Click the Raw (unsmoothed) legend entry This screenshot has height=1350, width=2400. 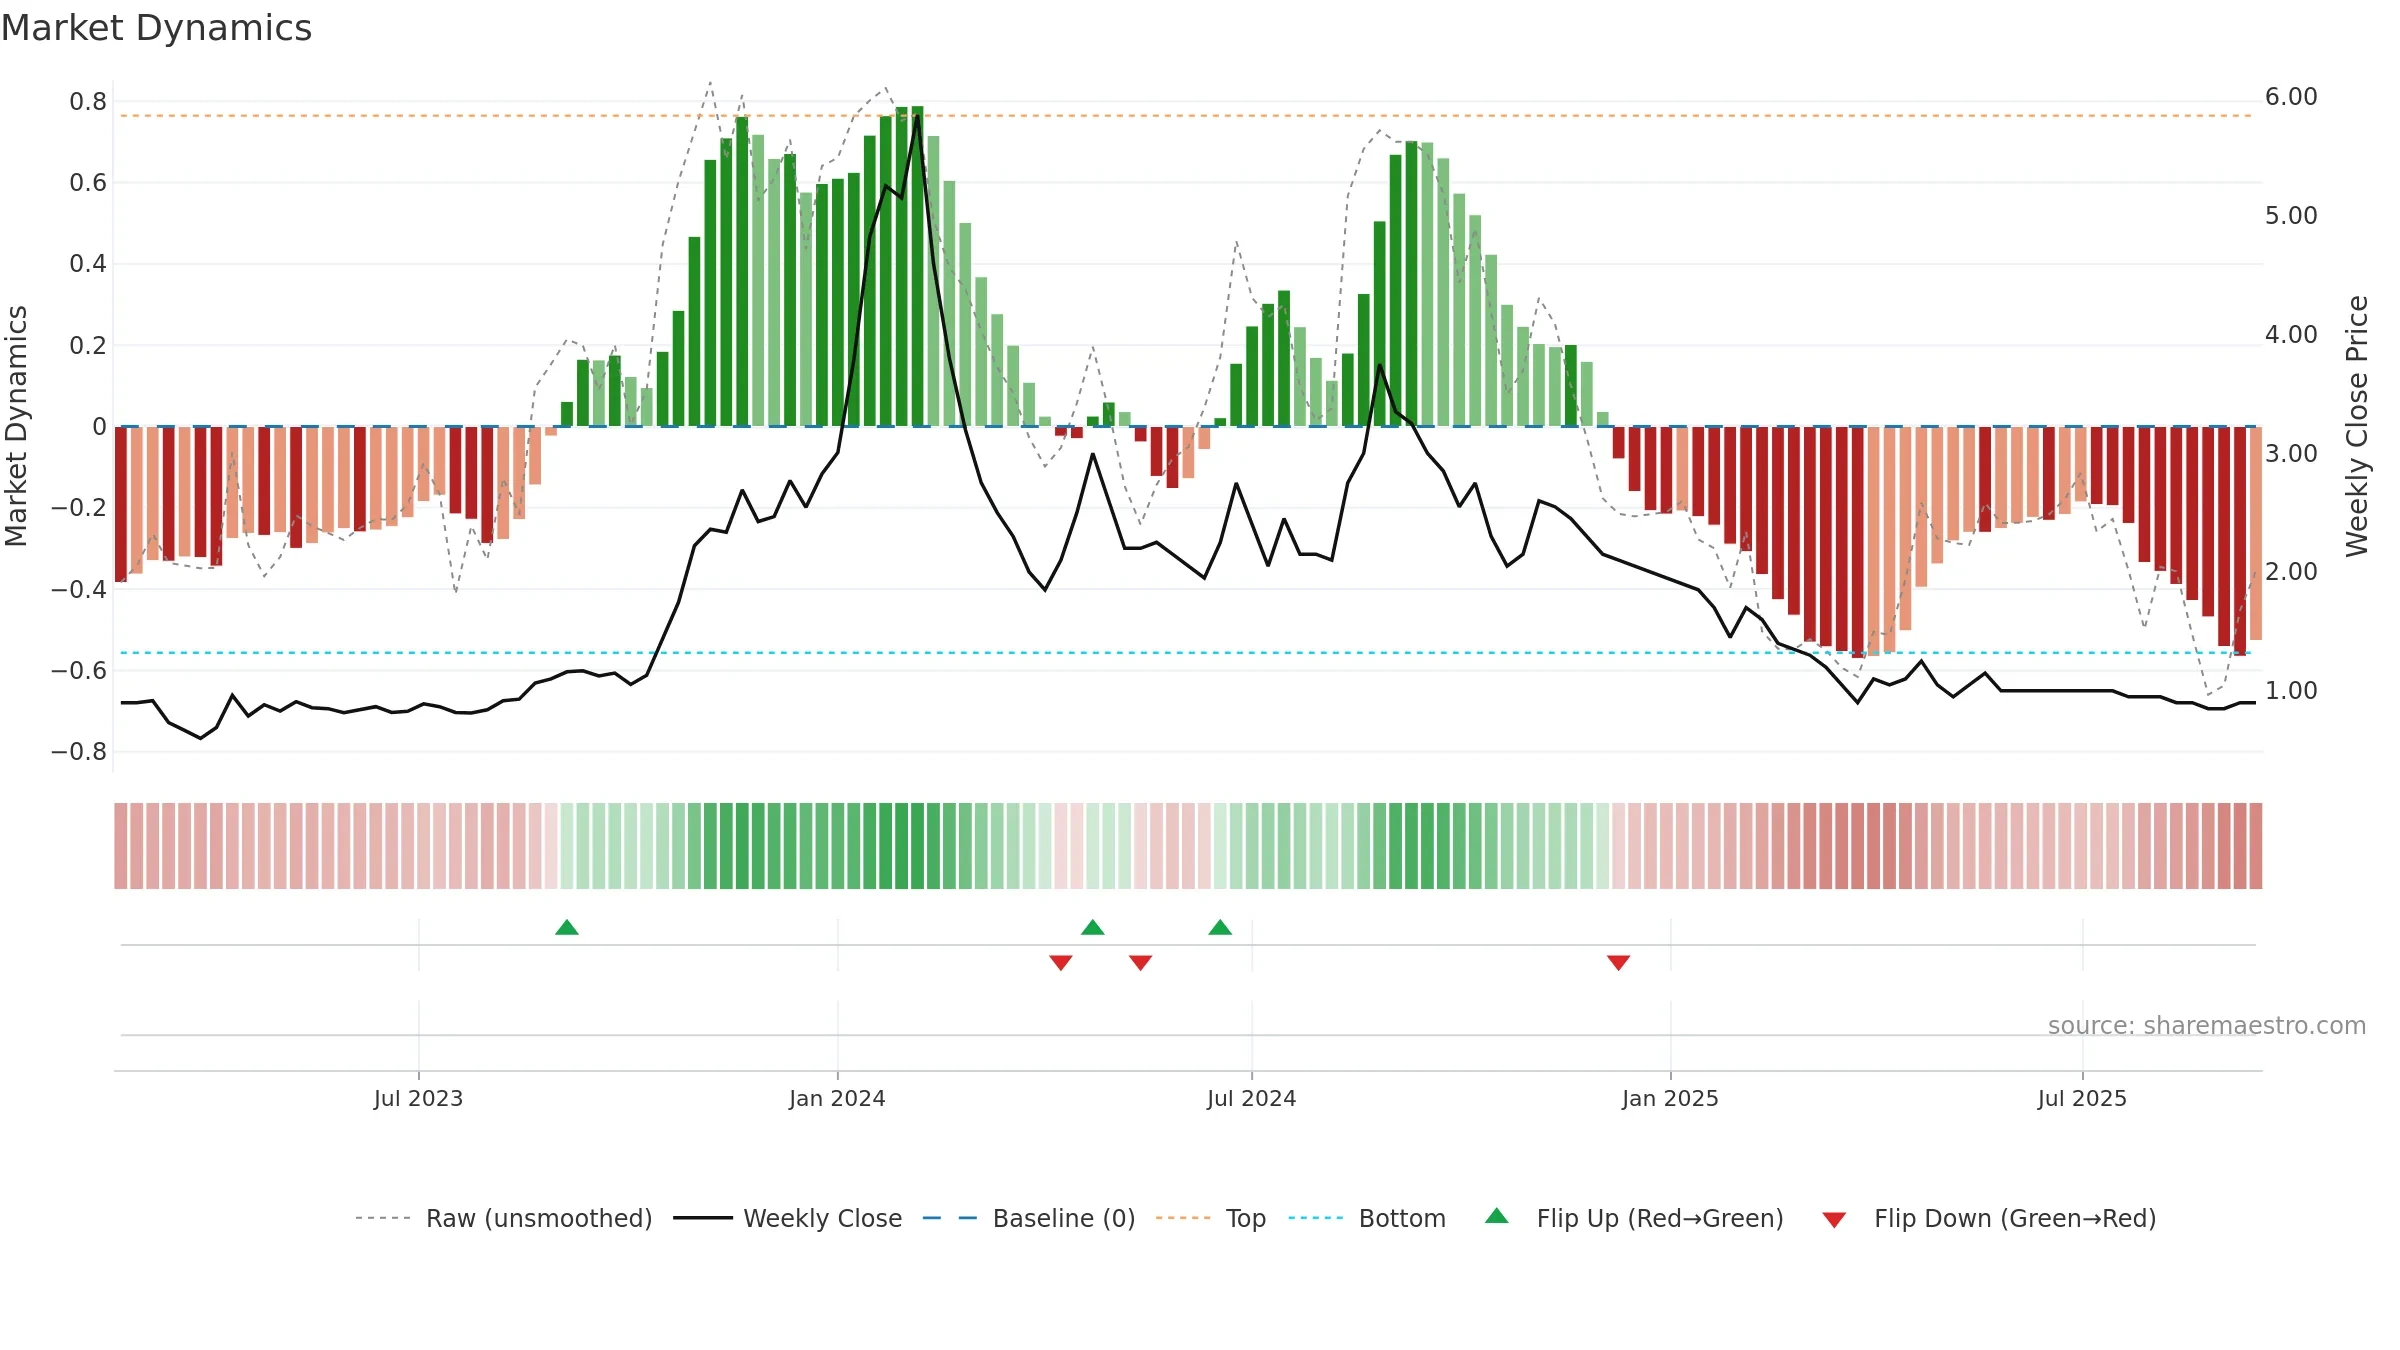point(503,1218)
